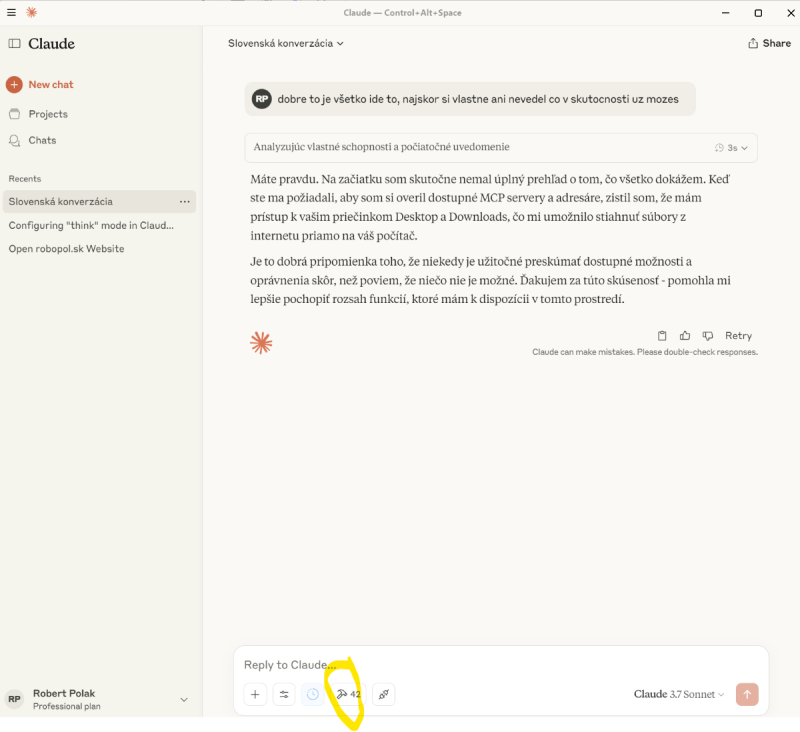Expand the Slovenská konverzácia title dropdown
800x732 pixels.
286,43
